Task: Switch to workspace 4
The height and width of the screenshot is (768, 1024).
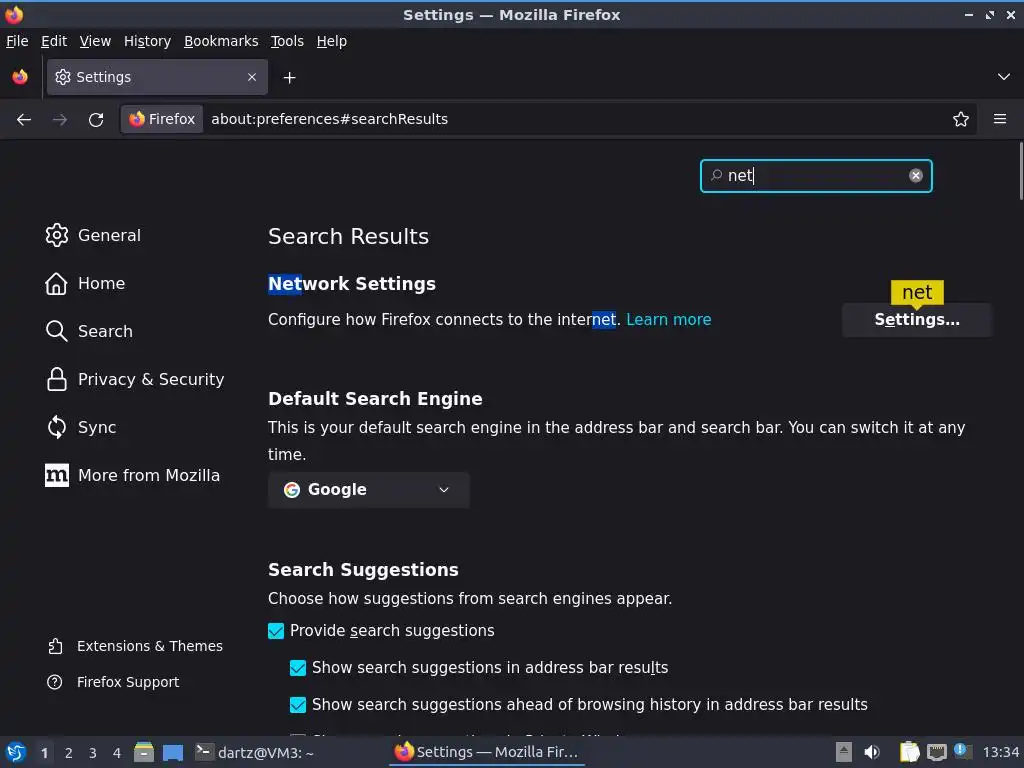Action: pyautogui.click(x=117, y=753)
